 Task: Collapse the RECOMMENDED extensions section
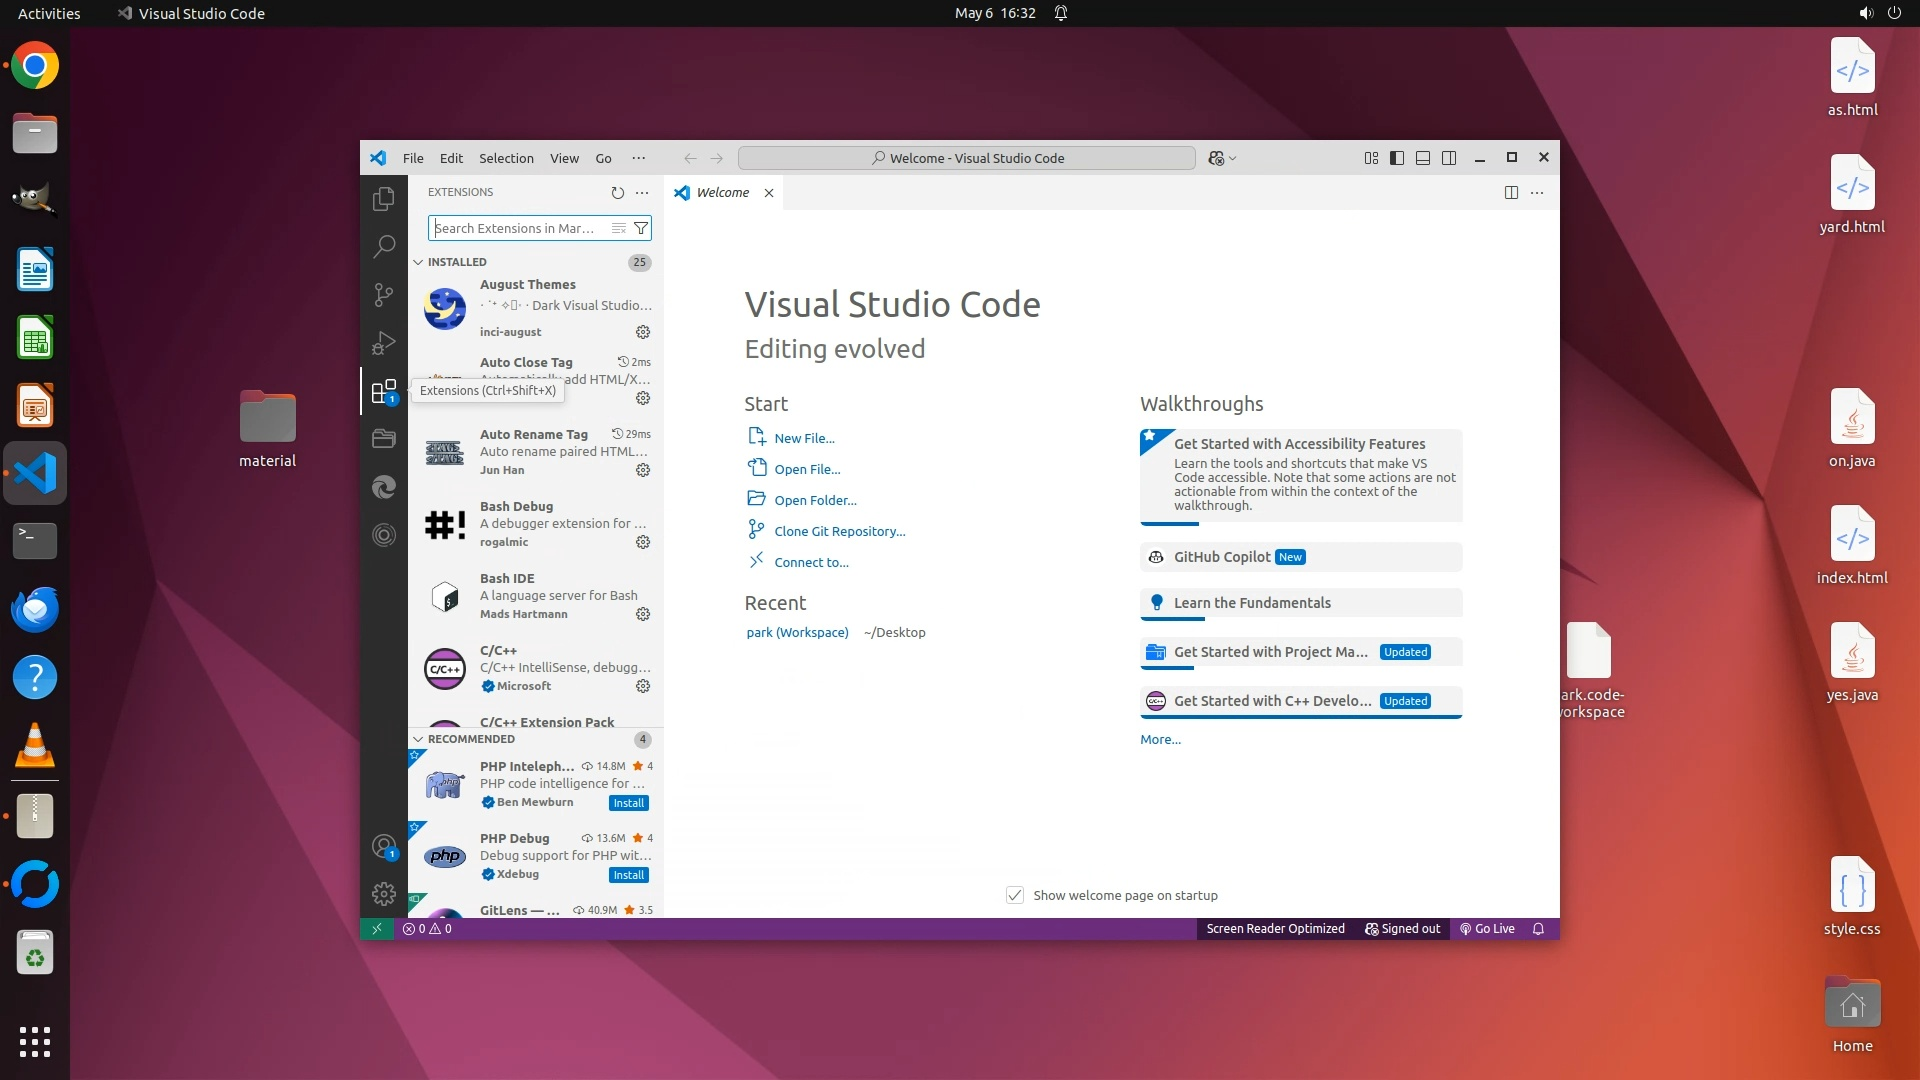(418, 739)
